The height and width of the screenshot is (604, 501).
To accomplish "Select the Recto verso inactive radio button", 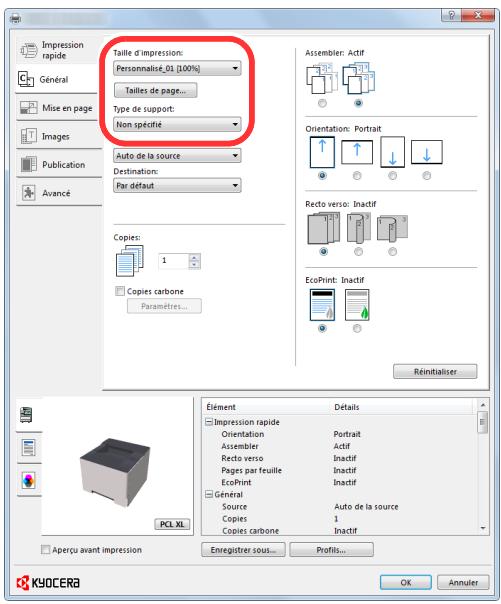I will coord(323,252).
